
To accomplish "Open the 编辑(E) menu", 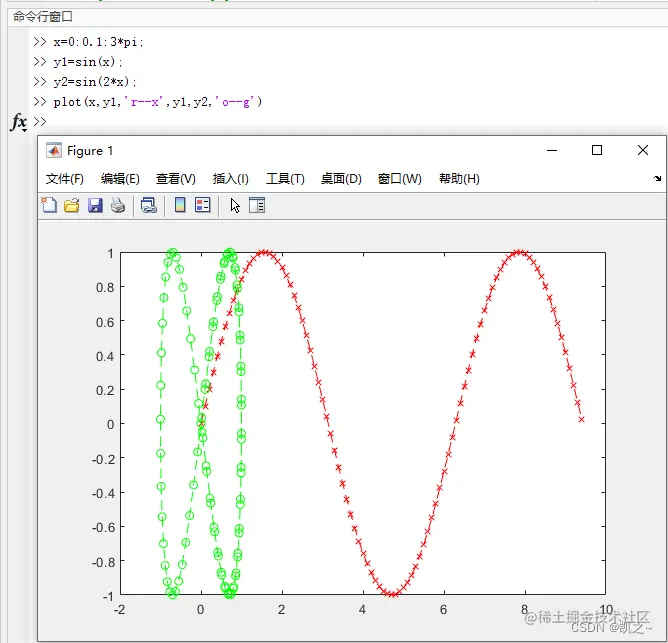I will [120, 179].
